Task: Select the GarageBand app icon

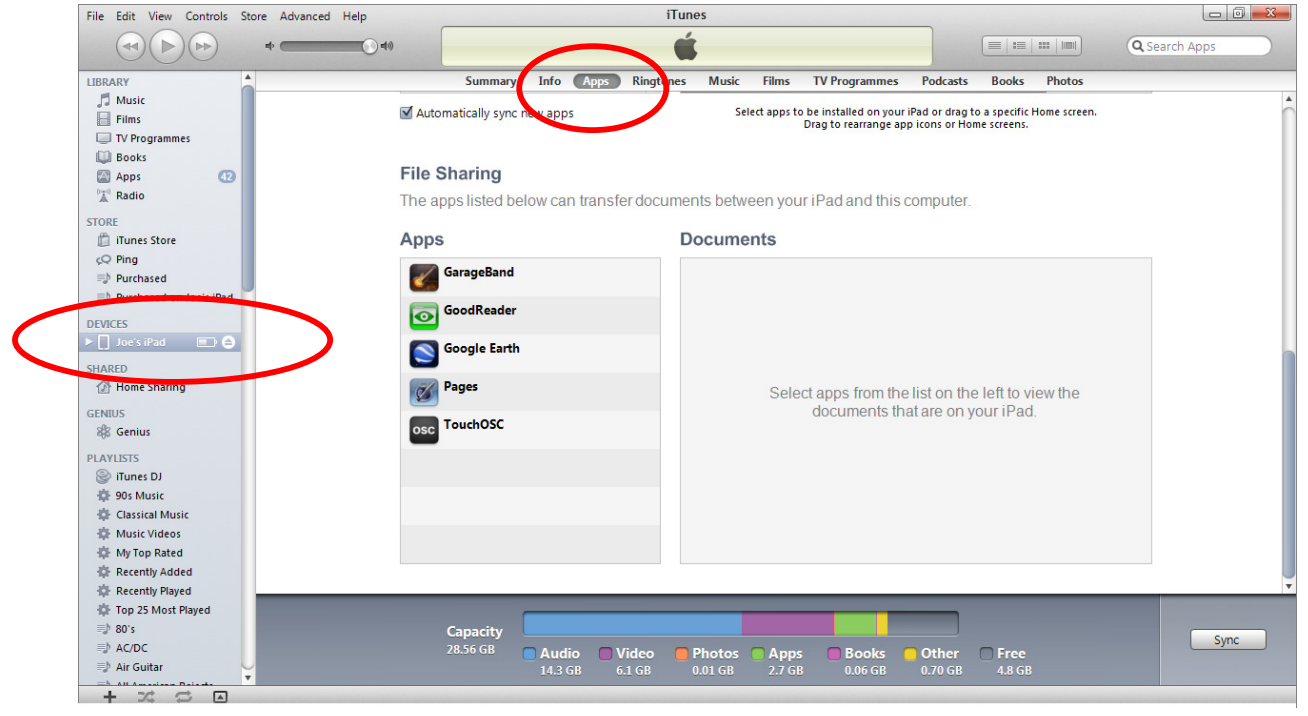Action: (424, 278)
